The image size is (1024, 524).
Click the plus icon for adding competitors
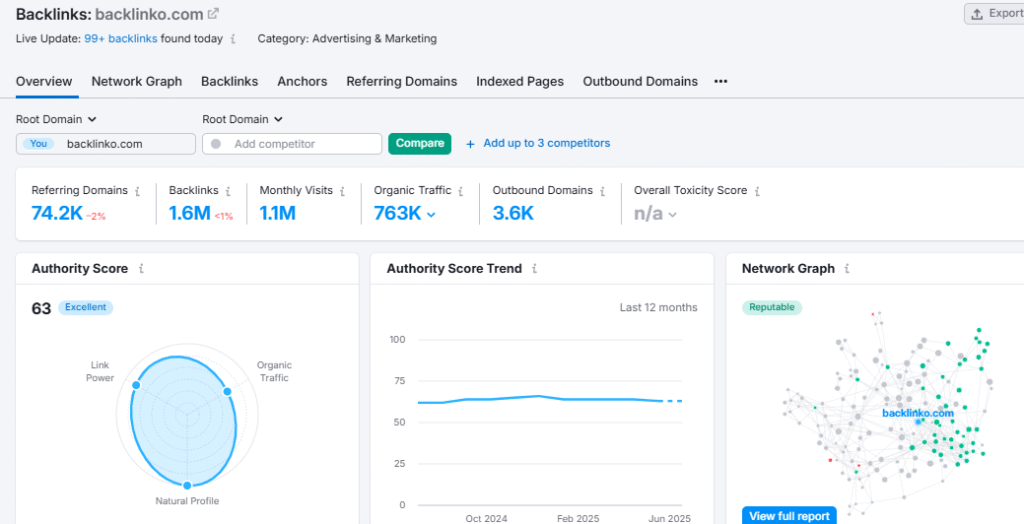[x=470, y=144]
